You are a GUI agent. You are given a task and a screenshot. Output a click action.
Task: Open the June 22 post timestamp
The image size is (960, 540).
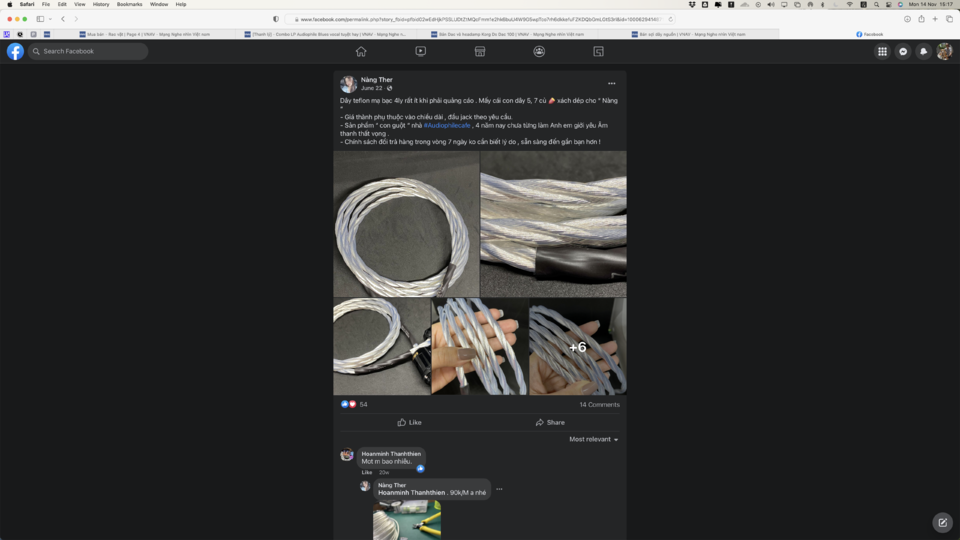371,88
